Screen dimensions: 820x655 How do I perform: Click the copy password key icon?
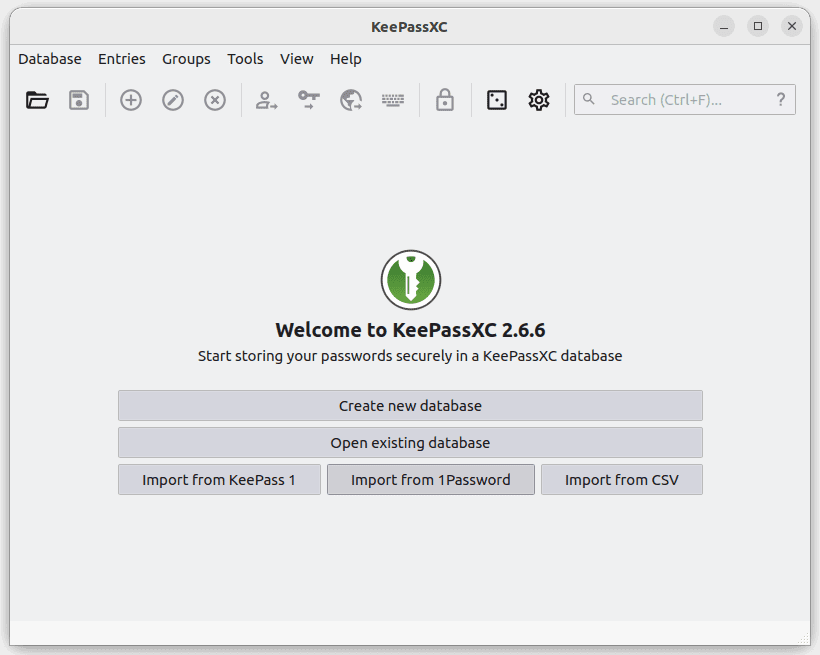308,100
